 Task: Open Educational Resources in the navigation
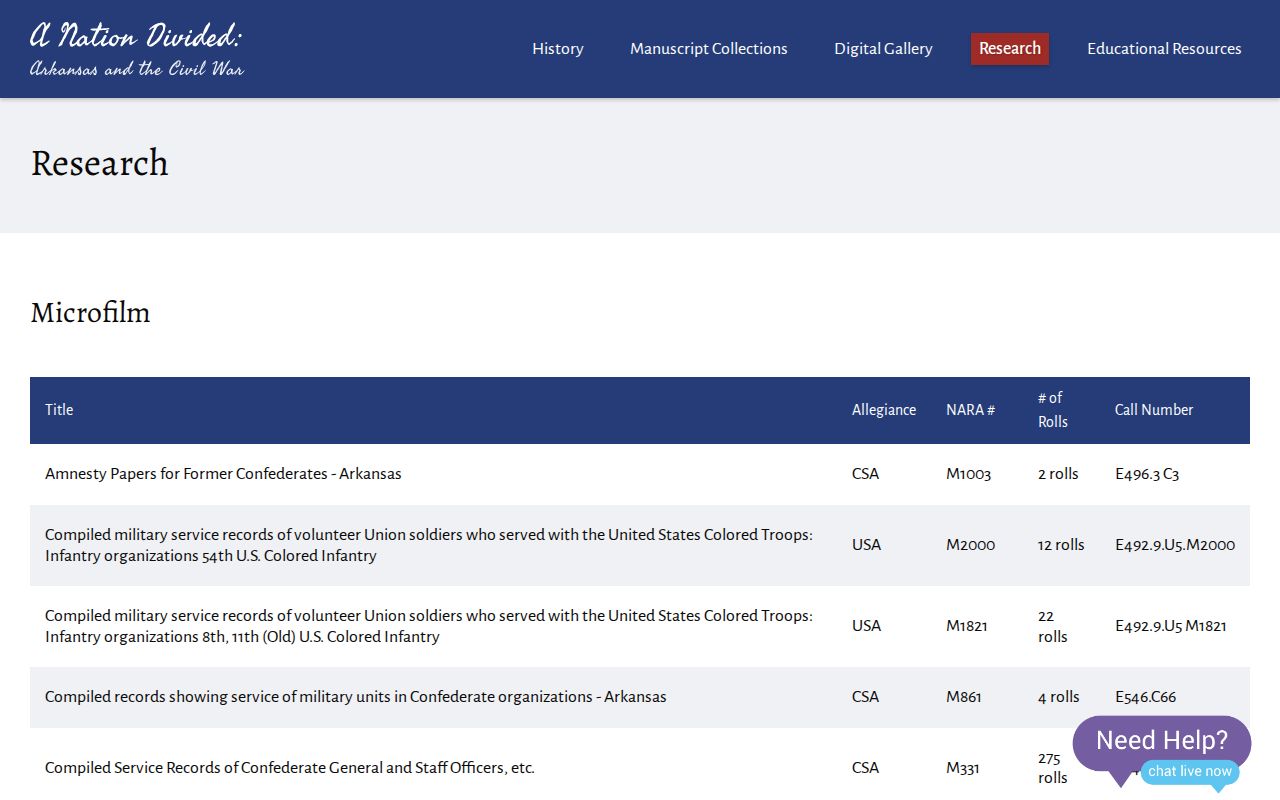point(1164,48)
